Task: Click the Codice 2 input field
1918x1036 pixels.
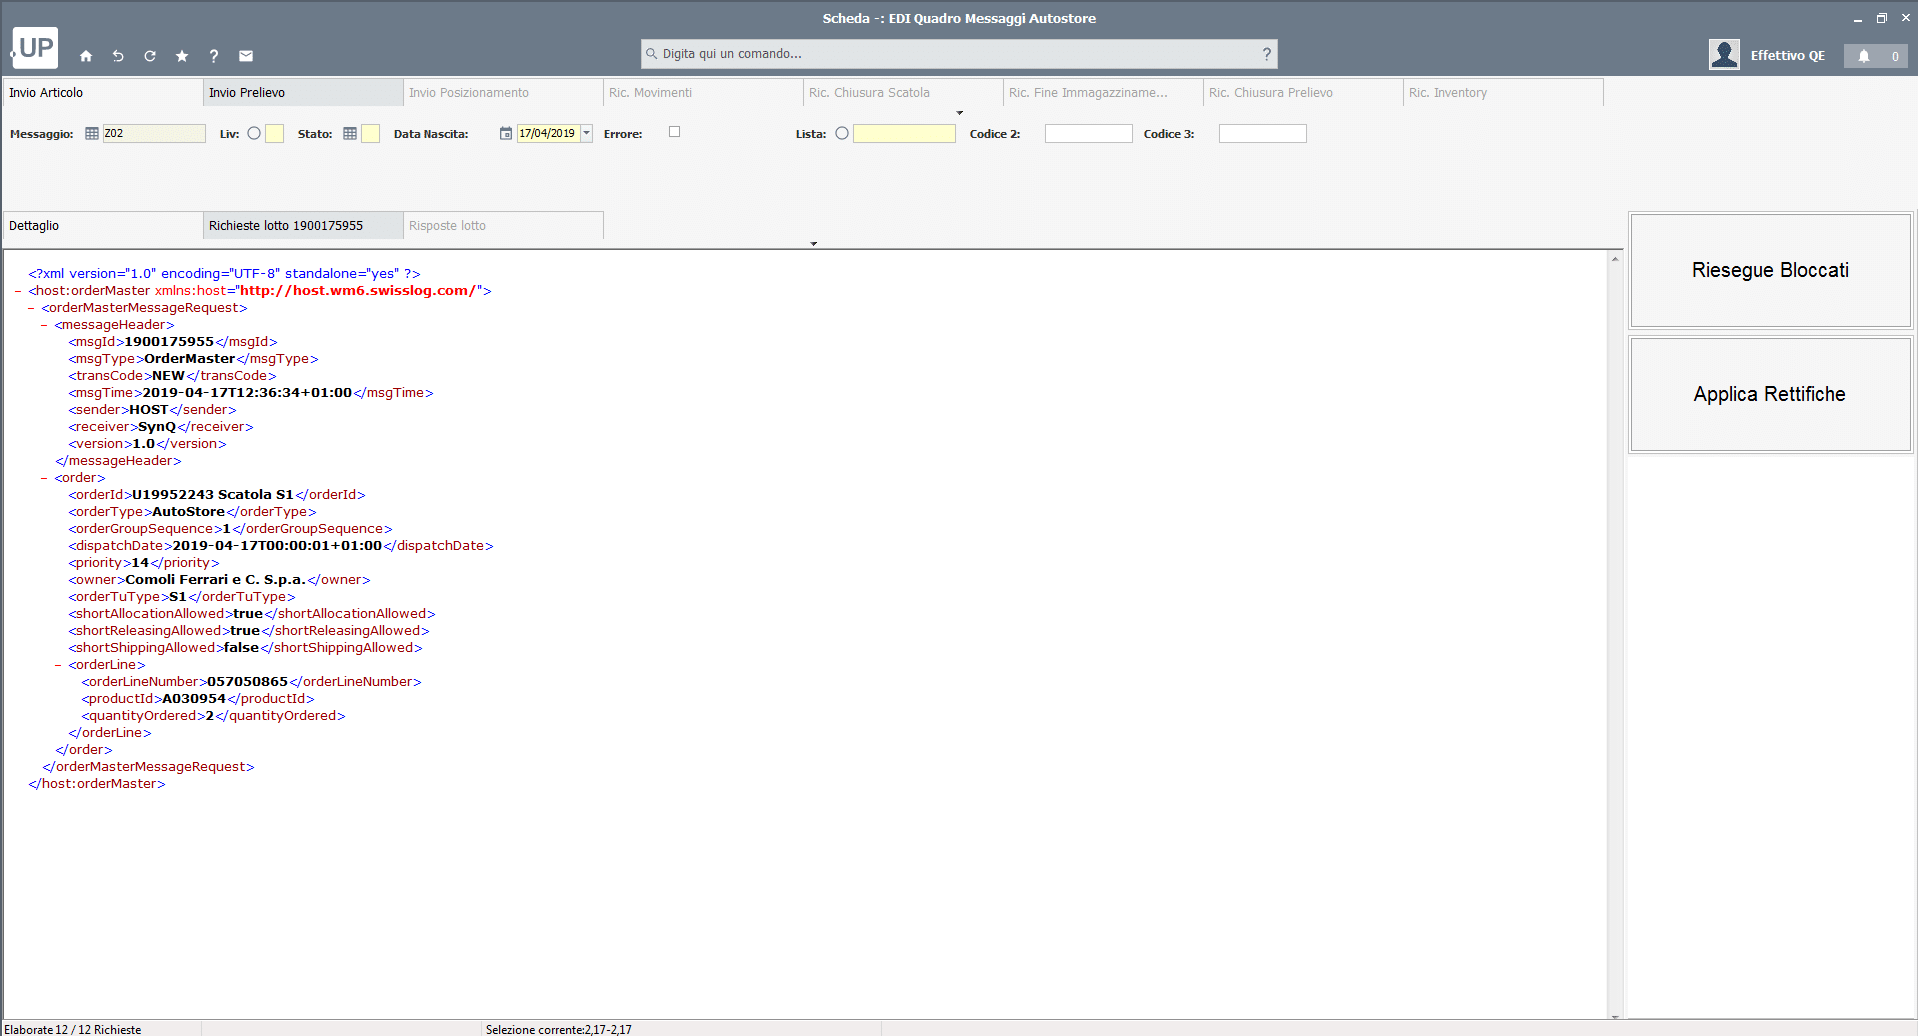Action: 1088,133
